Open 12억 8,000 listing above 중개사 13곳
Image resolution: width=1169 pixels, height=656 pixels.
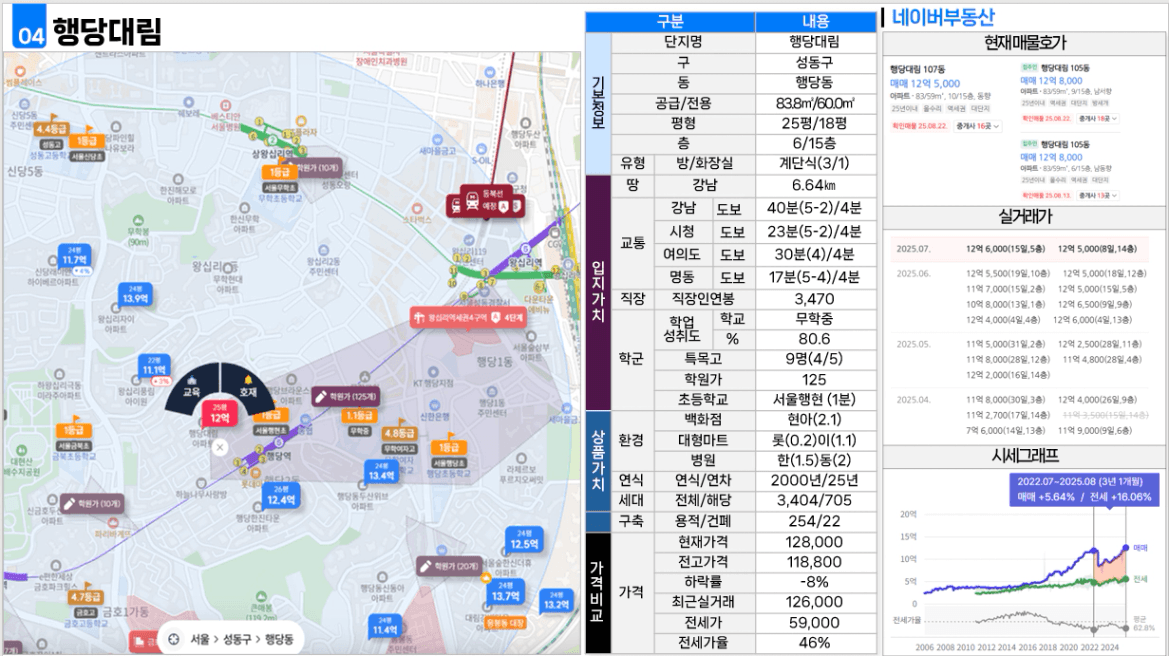click(x=1051, y=157)
